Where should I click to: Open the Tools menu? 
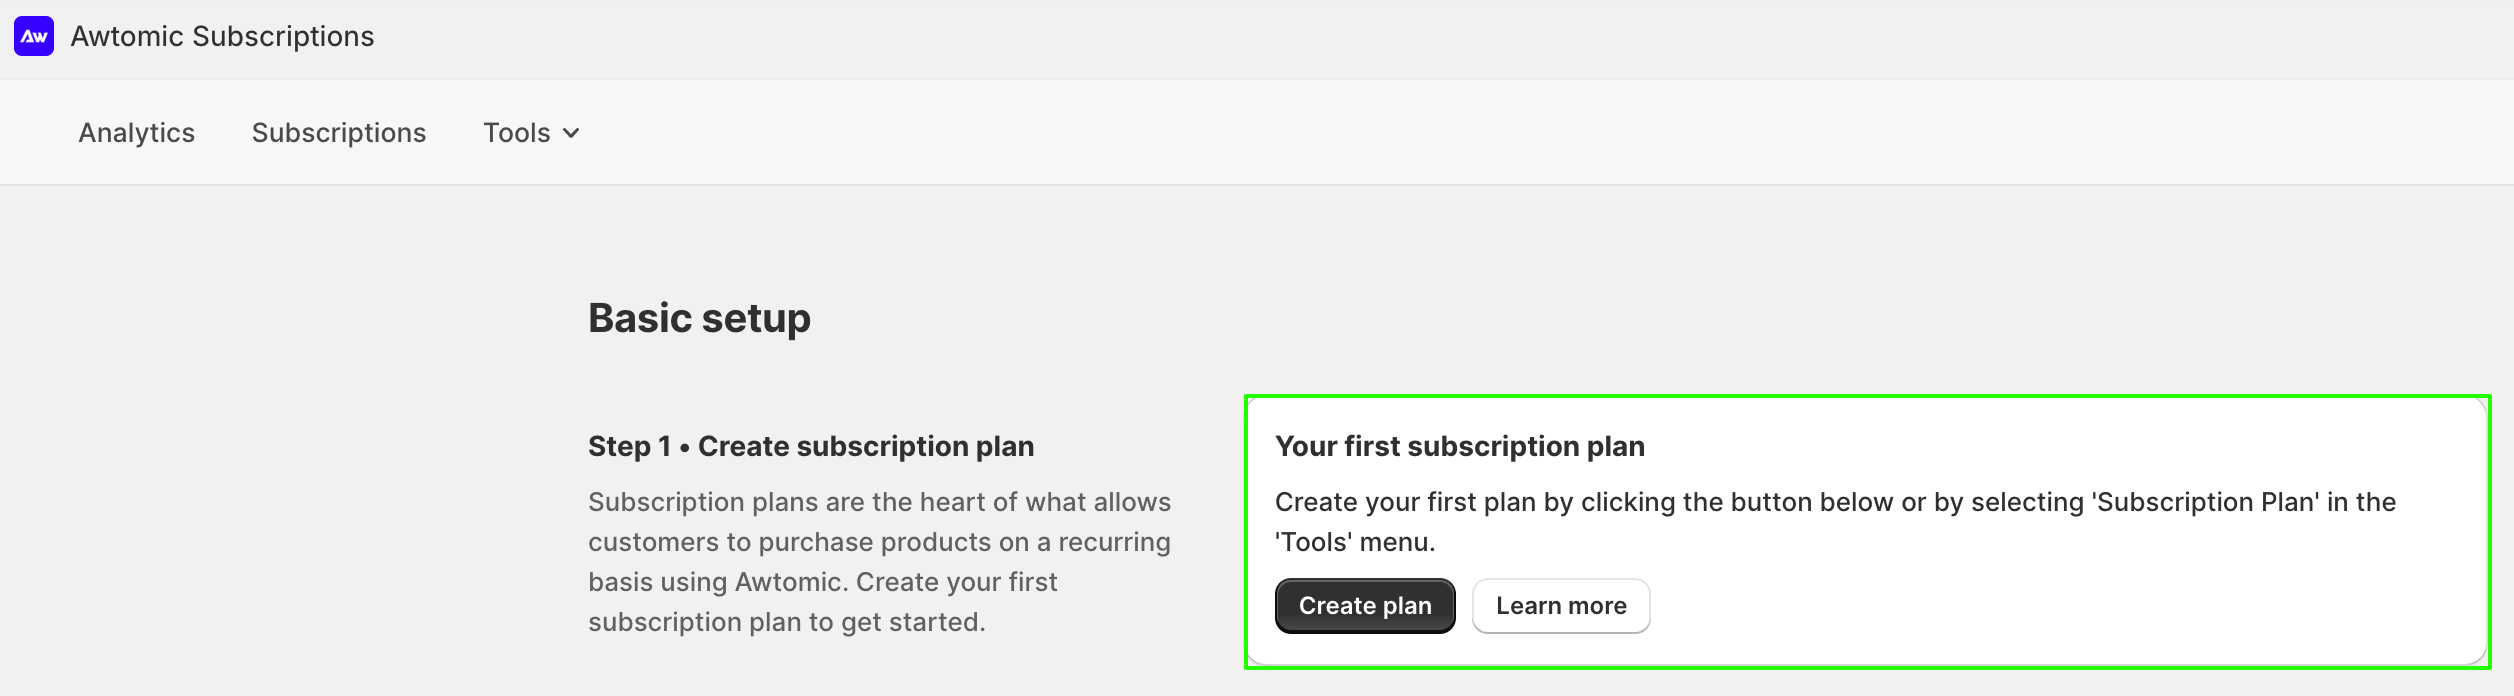[x=531, y=133]
